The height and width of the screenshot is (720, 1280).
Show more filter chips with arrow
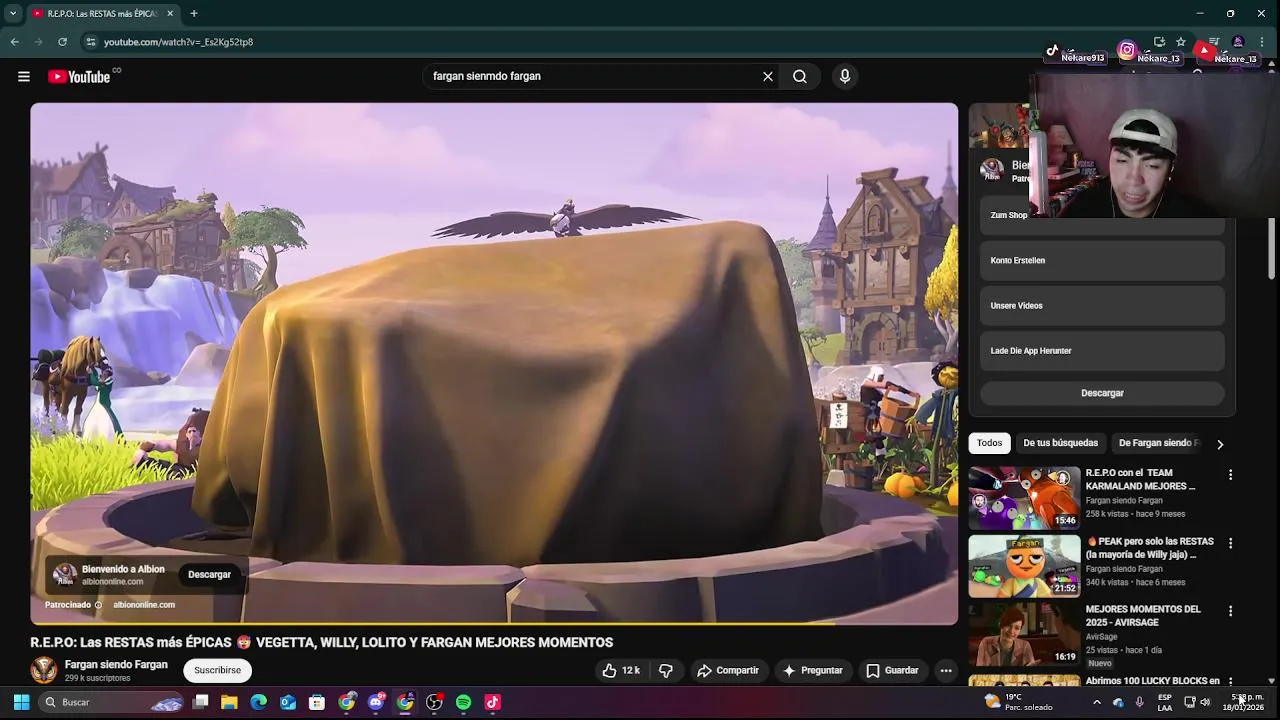(1220, 444)
